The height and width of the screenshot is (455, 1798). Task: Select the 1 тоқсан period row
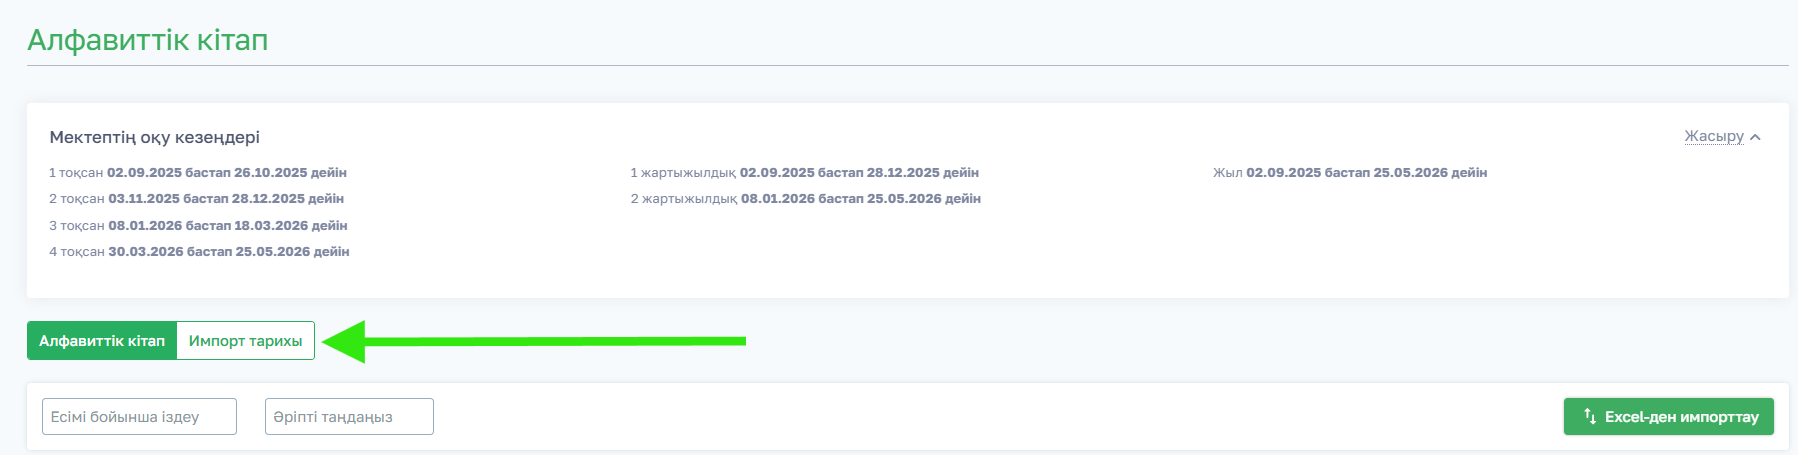tap(198, 173)
